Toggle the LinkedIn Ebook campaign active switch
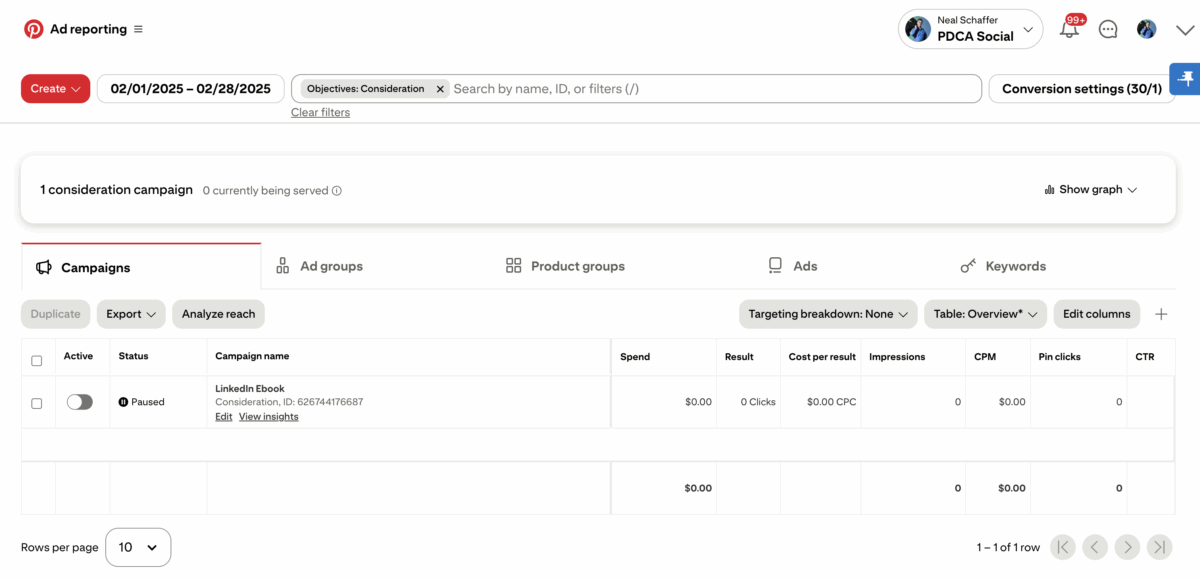 [x=79, y=402]
